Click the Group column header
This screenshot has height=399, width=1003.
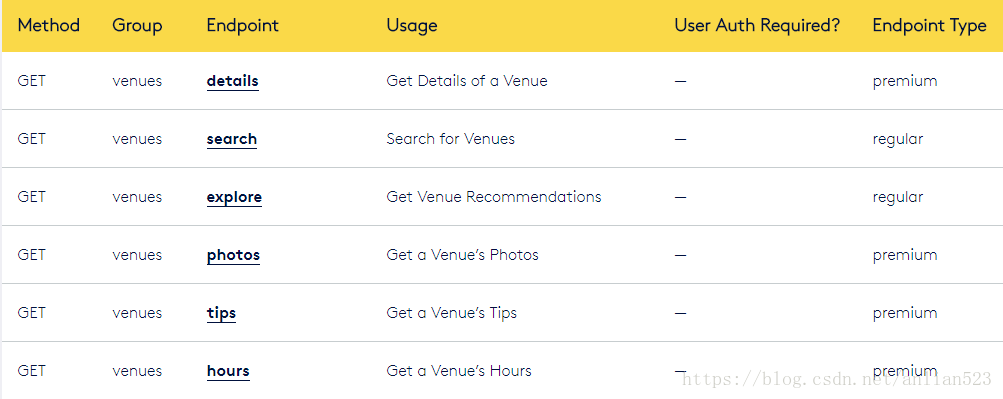[x=137, y=26]
